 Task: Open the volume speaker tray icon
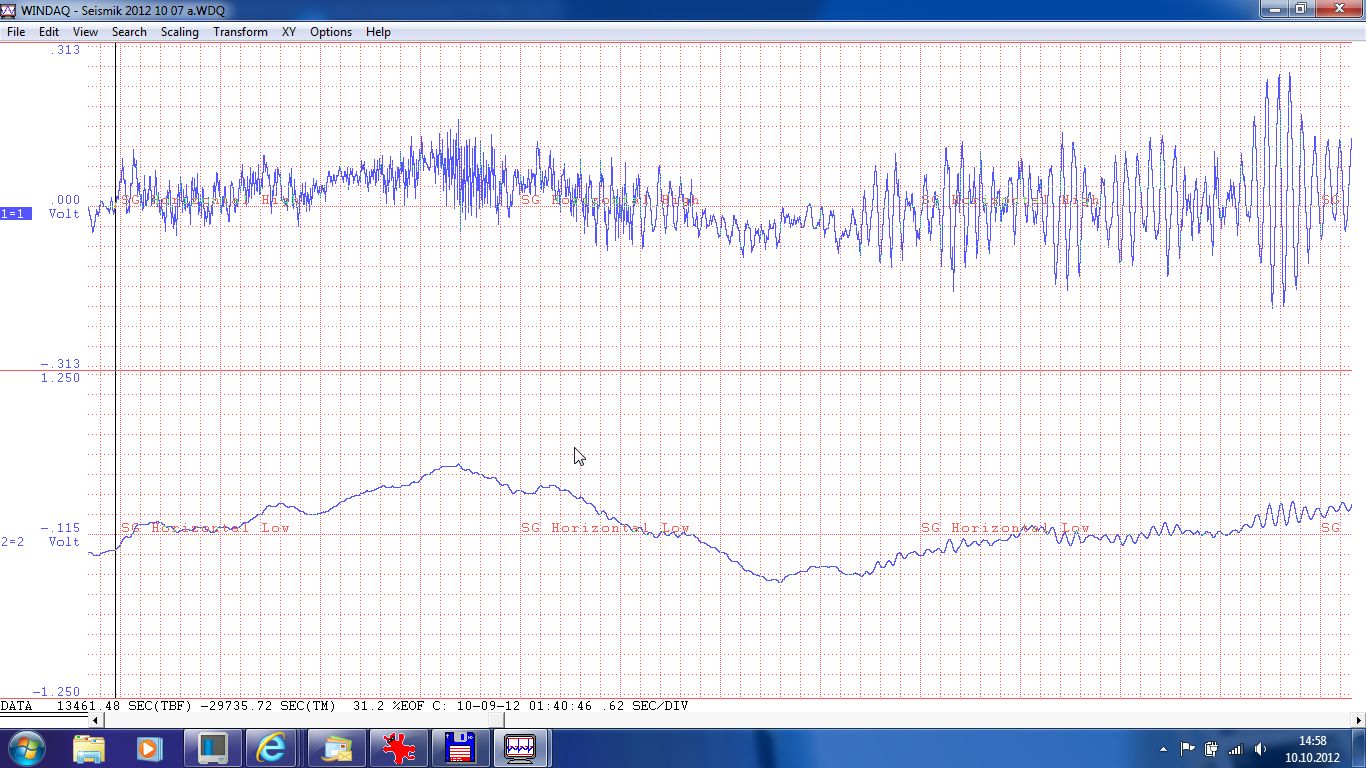click(x=1259, y=749)
